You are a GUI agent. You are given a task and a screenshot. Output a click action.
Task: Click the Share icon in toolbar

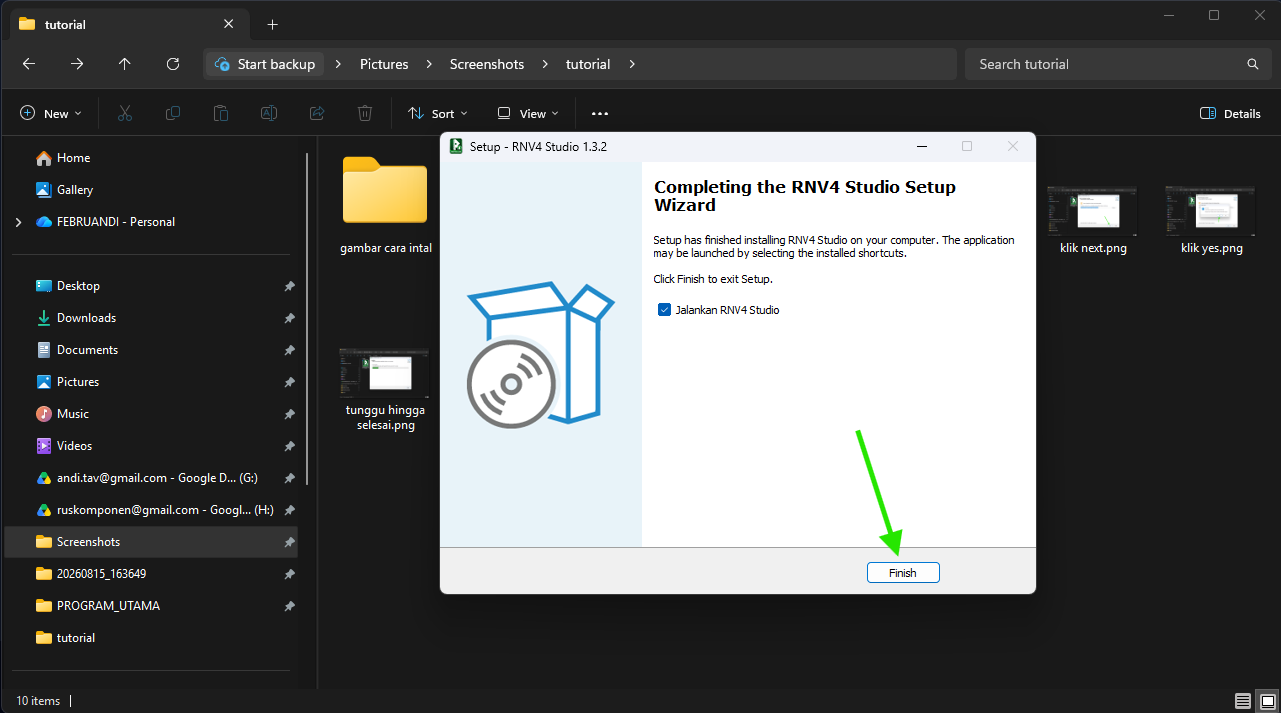pyautogui.click(x=317, y=114)
